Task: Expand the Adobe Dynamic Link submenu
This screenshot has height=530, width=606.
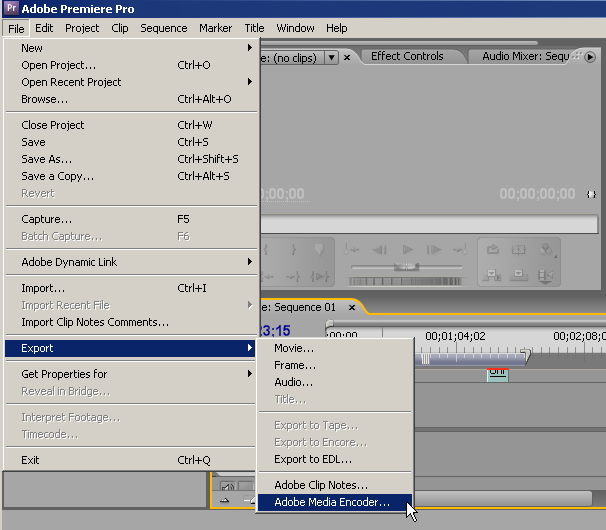Action: tap(131, 262)
